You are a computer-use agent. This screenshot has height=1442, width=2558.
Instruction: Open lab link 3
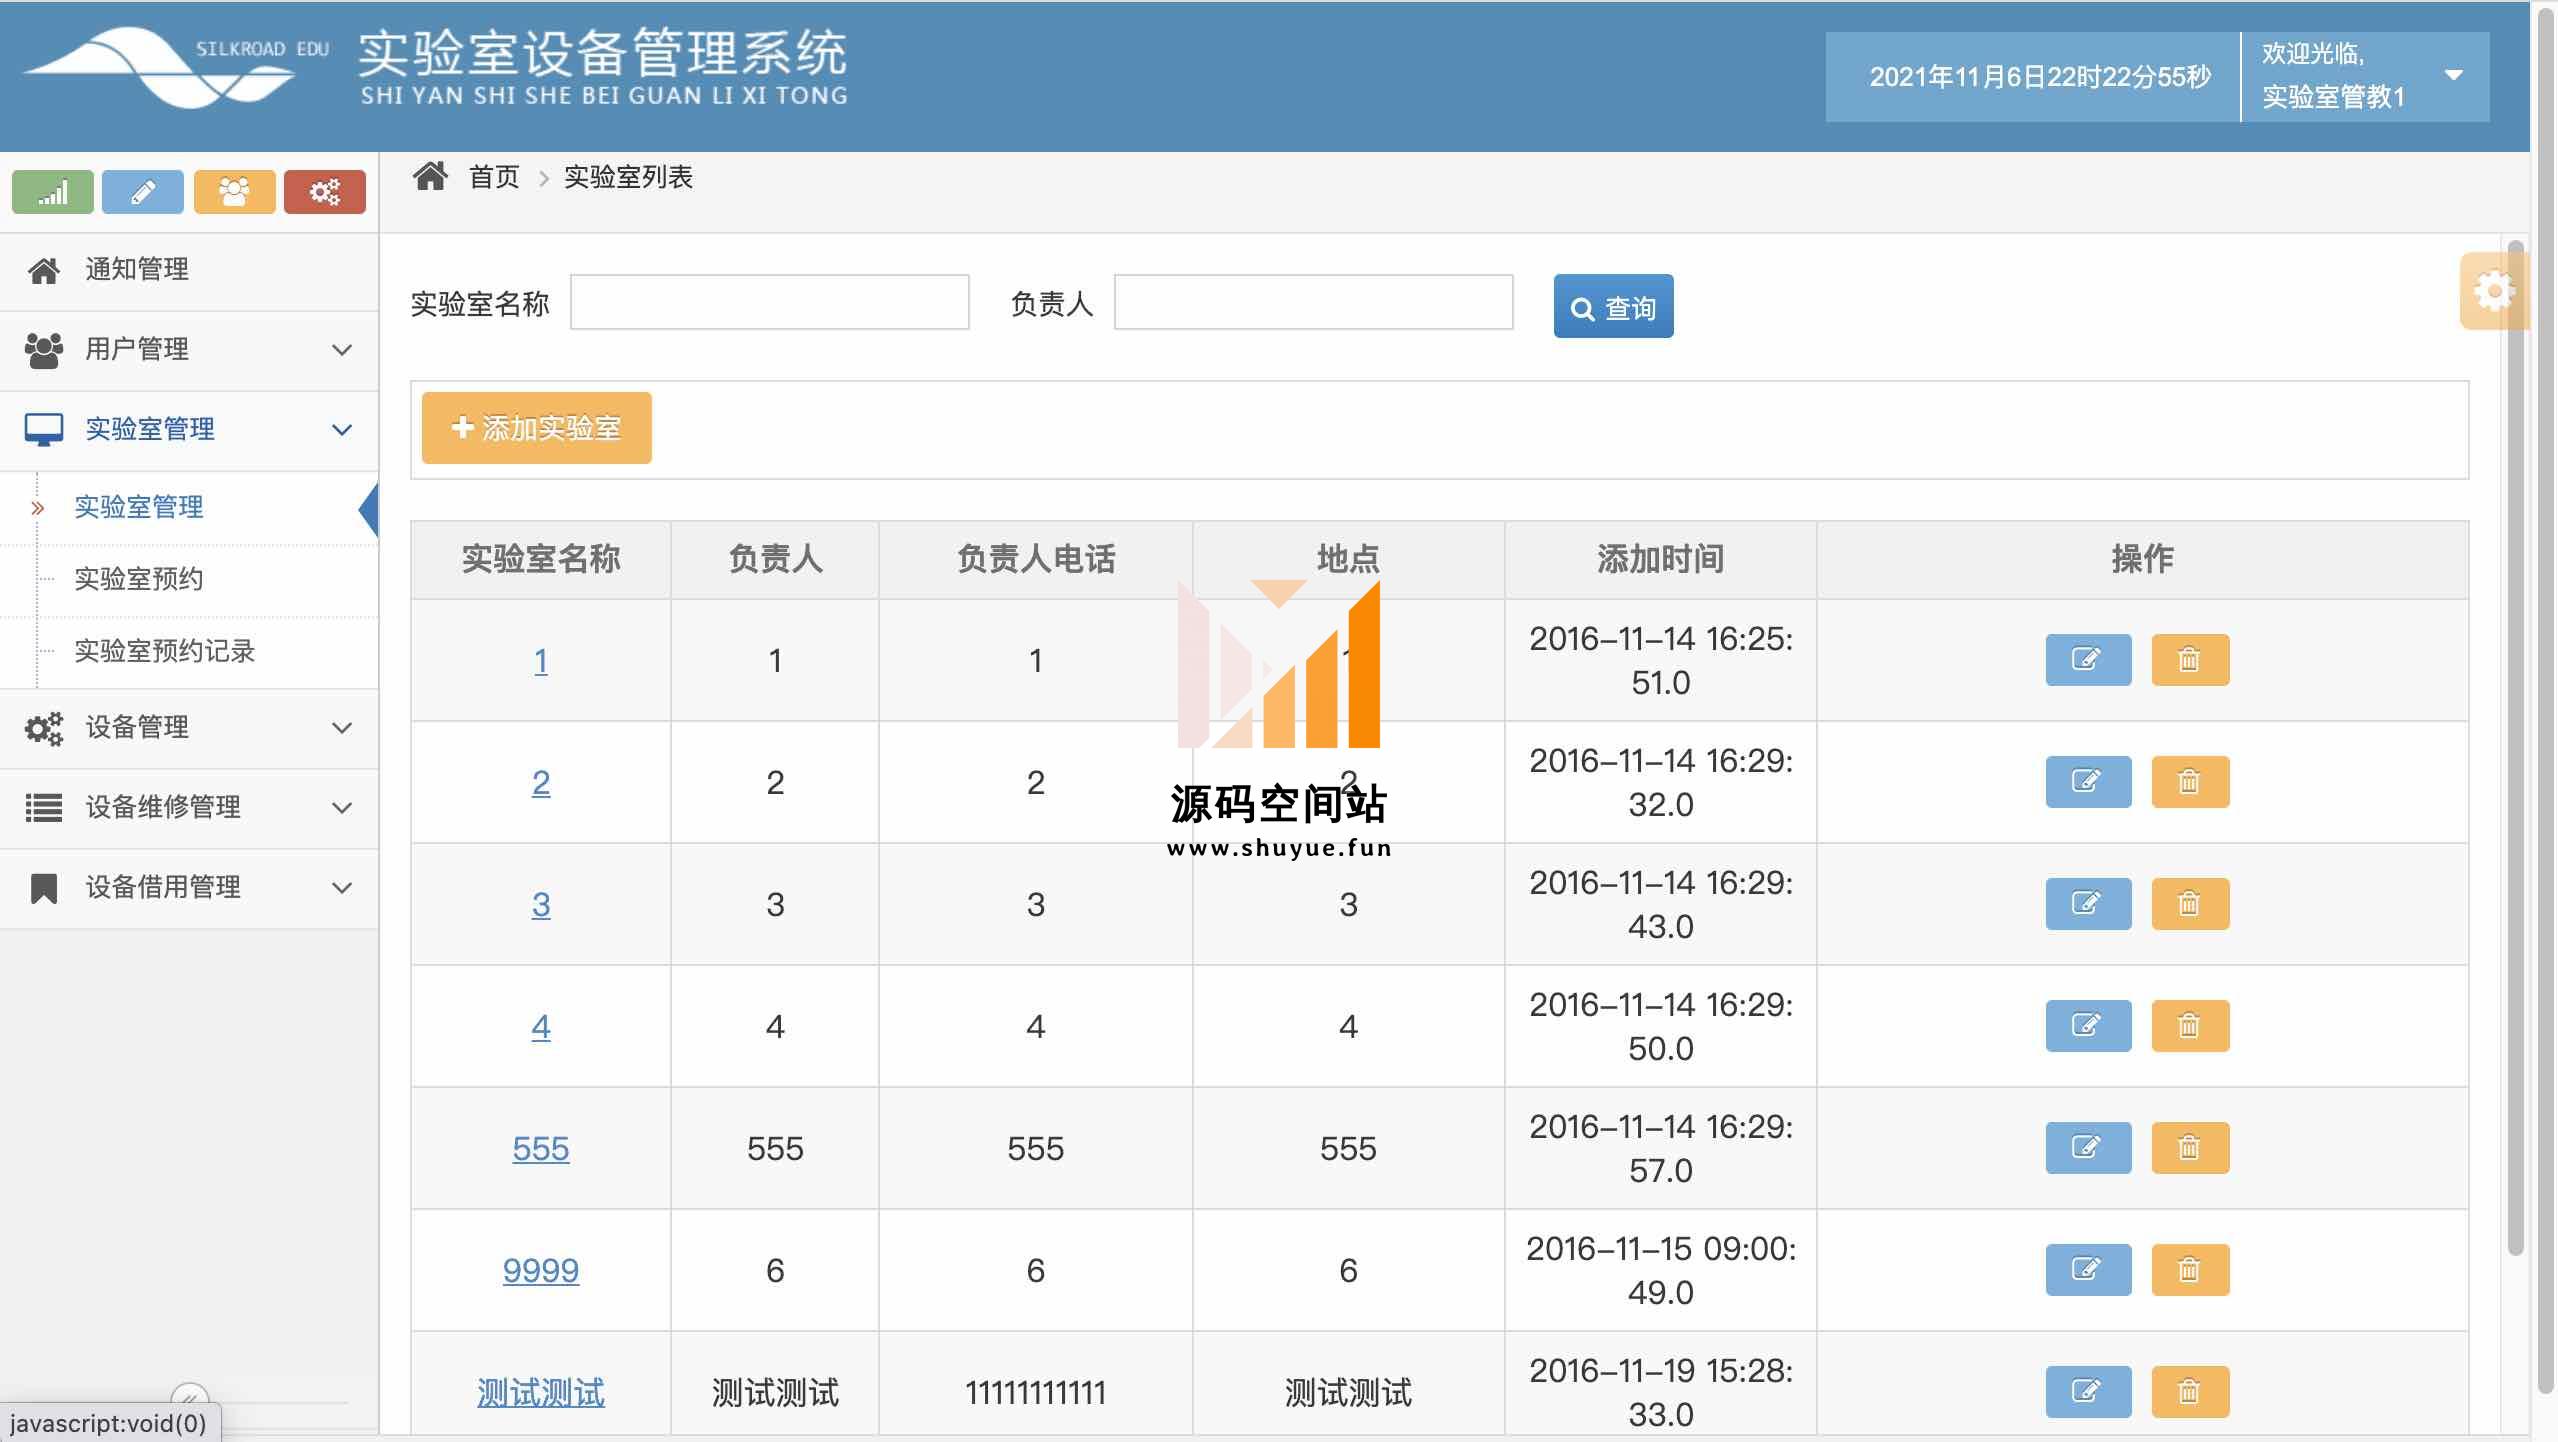click(541, 905)
